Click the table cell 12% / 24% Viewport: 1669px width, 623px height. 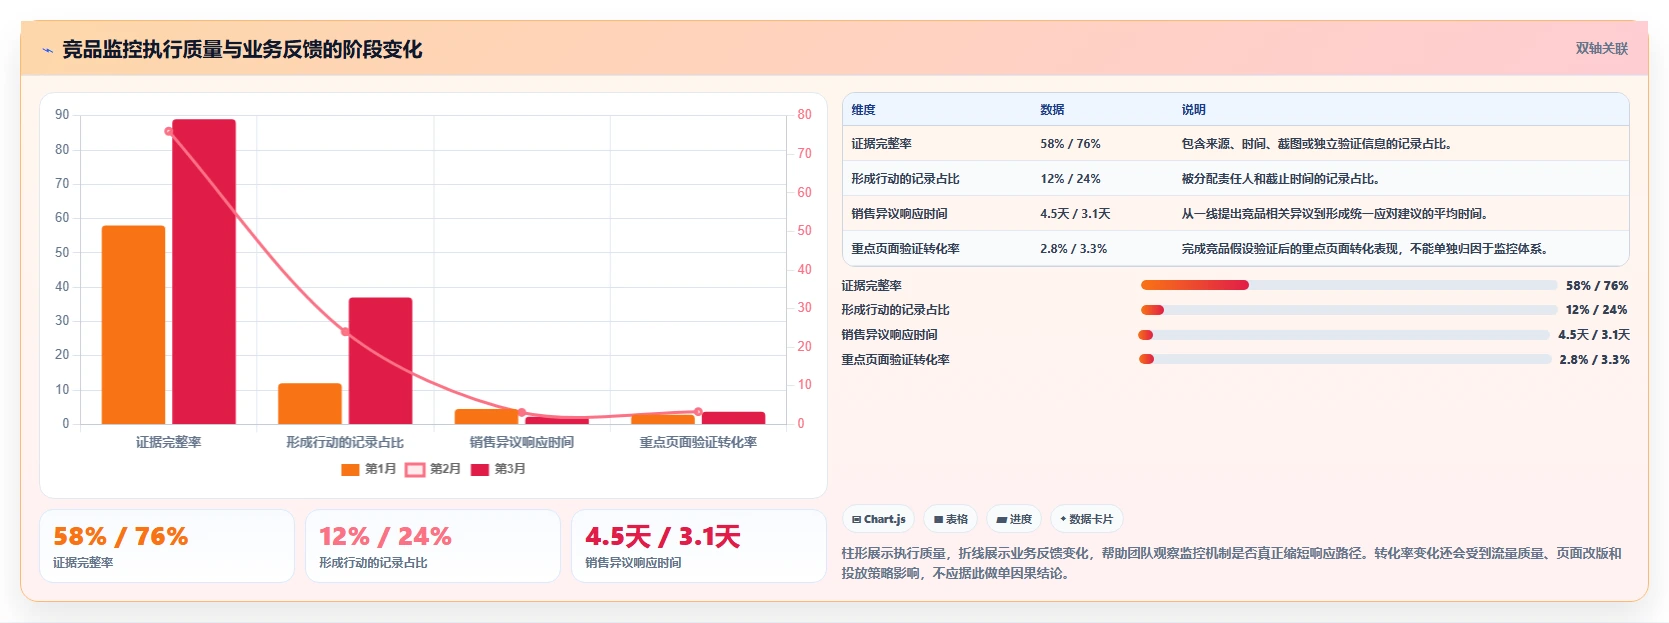pos(1070,179)
